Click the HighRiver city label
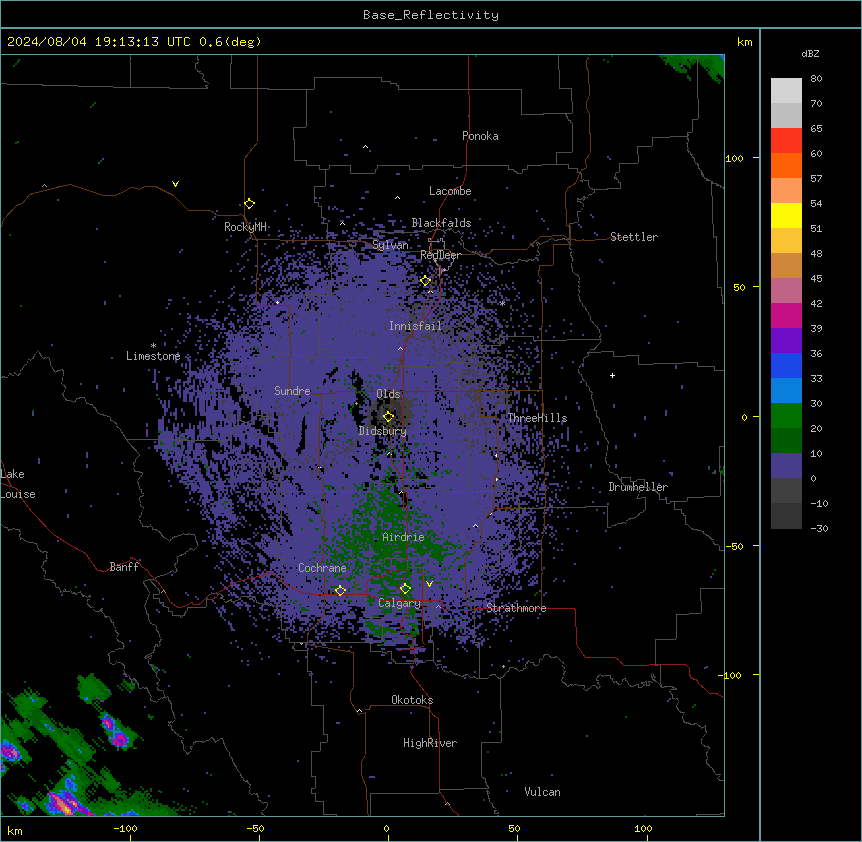 coord(430,743)
